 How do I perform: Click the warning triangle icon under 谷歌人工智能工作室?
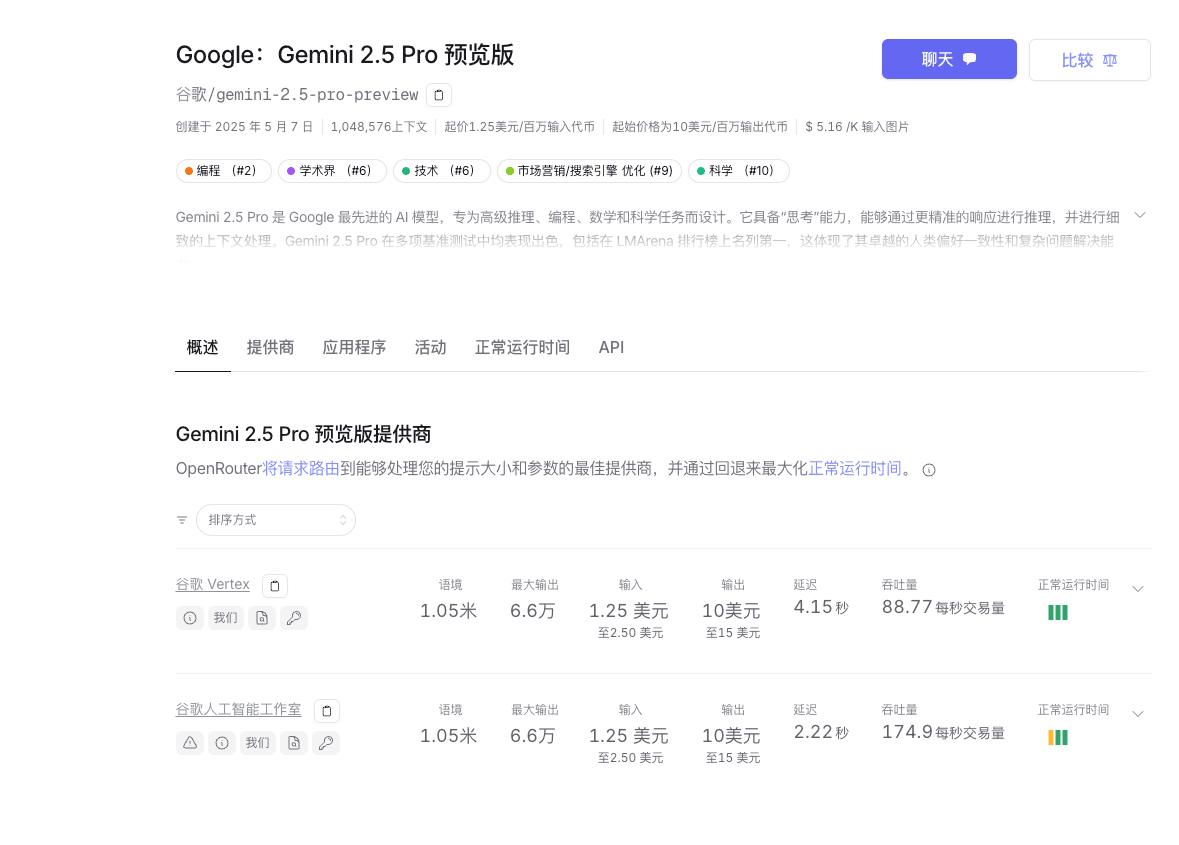click(190, 743)
